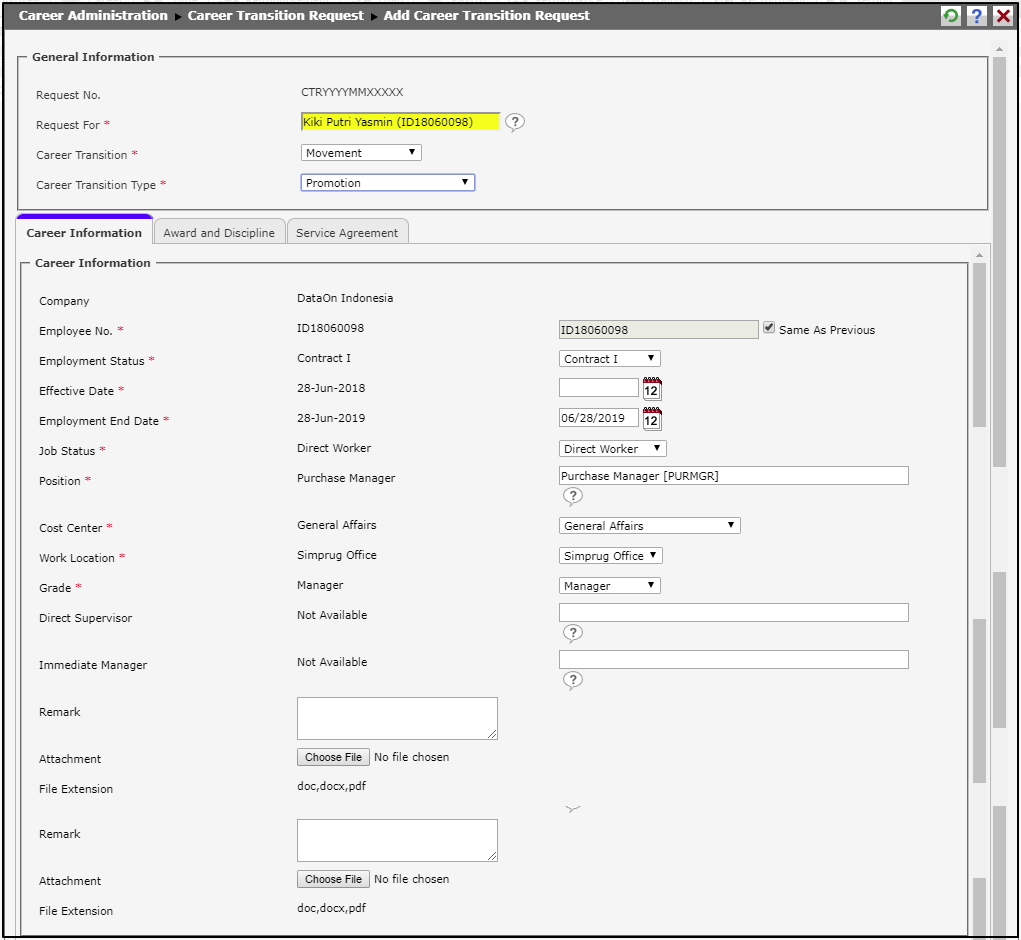This screenshot has width=1021, height=940.
Task: Expand the Career Transition dropdown
Action: (361, 153)
